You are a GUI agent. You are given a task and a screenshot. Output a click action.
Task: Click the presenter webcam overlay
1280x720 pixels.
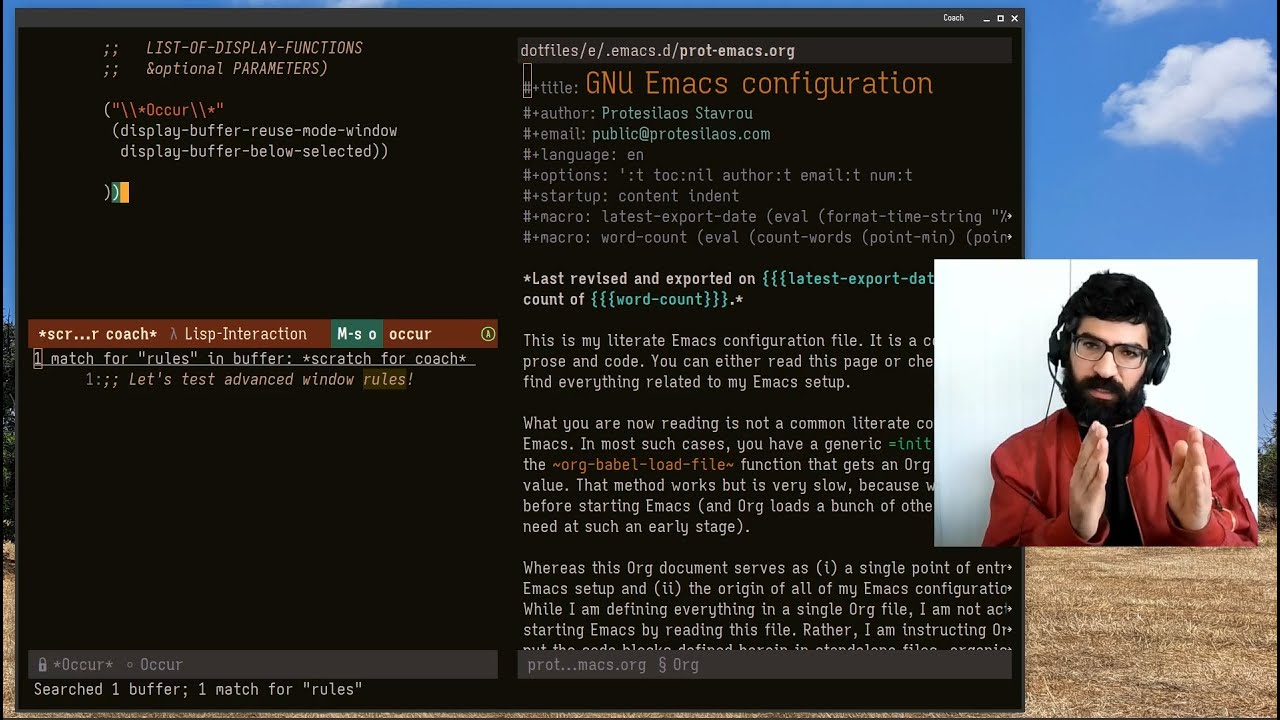[1096, 403]
